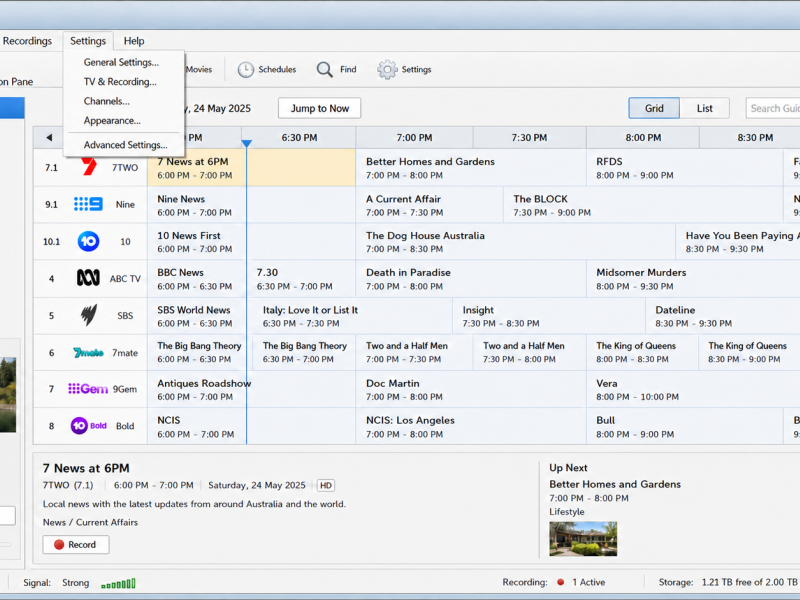Select the 9Gem channel logo
Viewport: 800px width, 600px height.
coord(88,389)
